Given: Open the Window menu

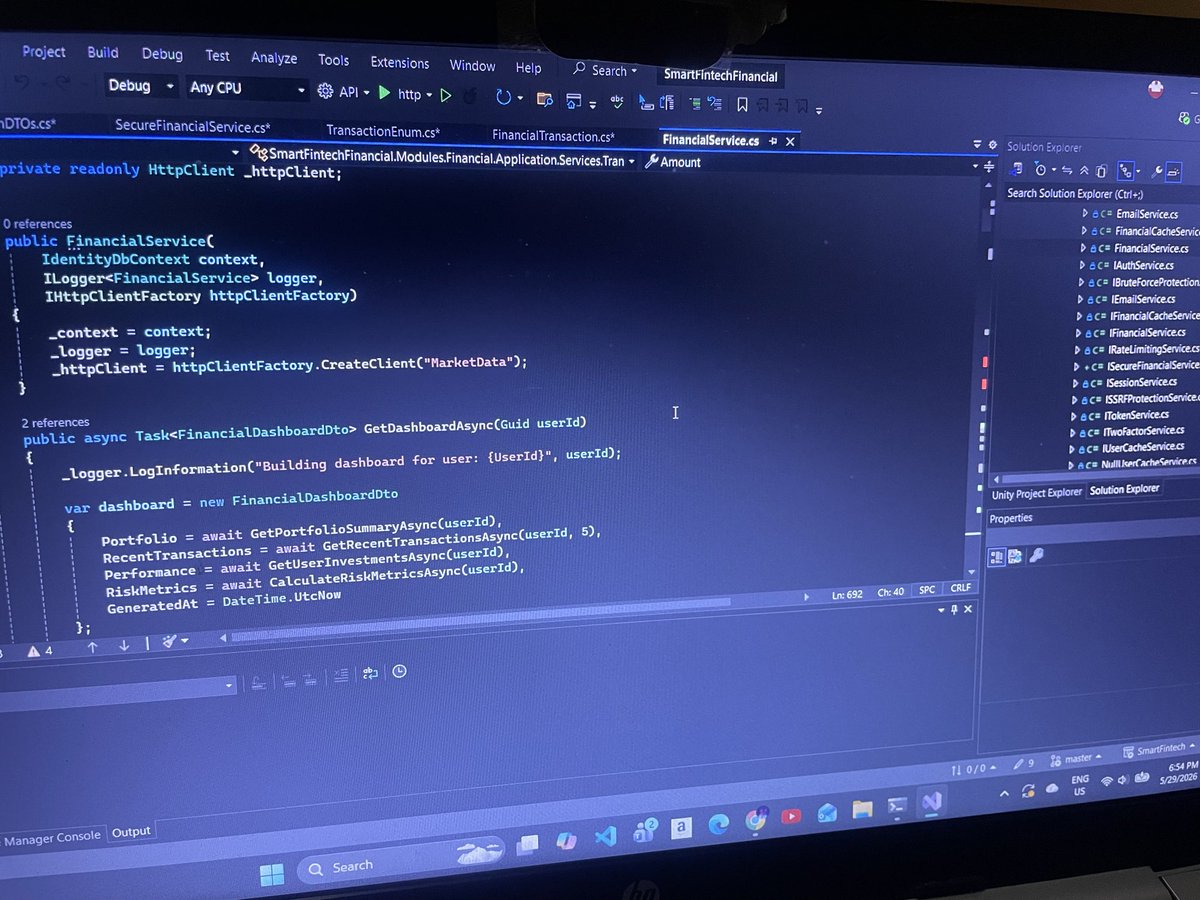Looking at the screenshot, I should [472, 65].
